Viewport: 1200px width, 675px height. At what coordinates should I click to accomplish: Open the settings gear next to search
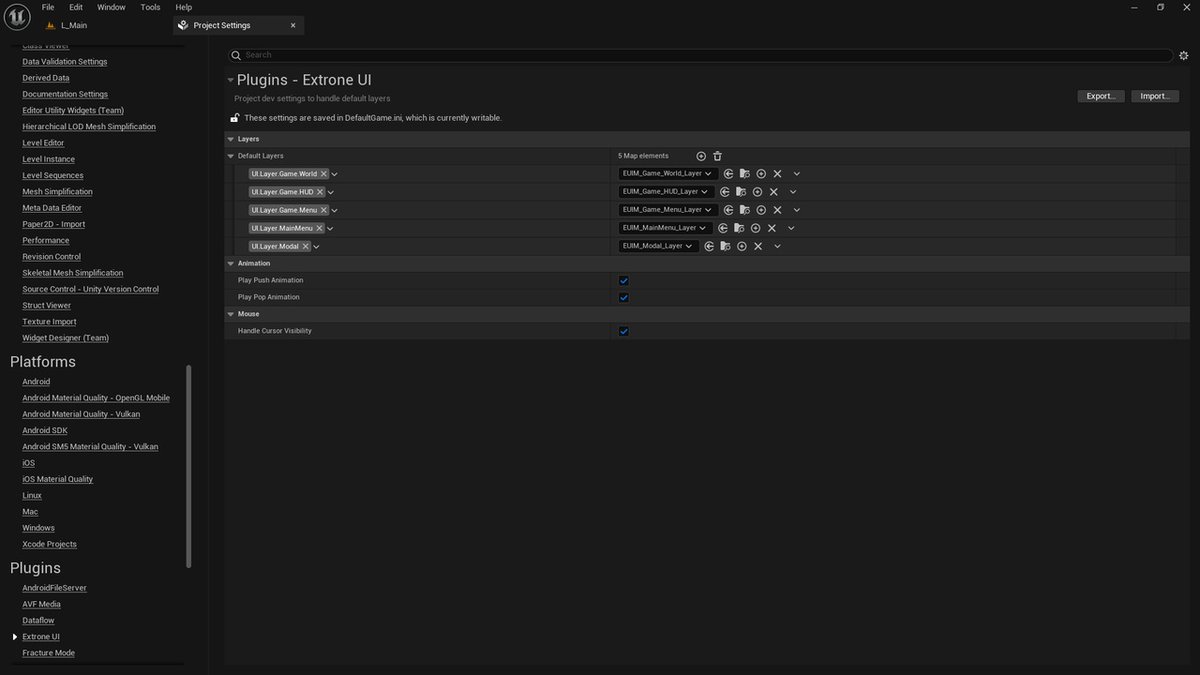pyautogui.click(x=1184, y=55)
